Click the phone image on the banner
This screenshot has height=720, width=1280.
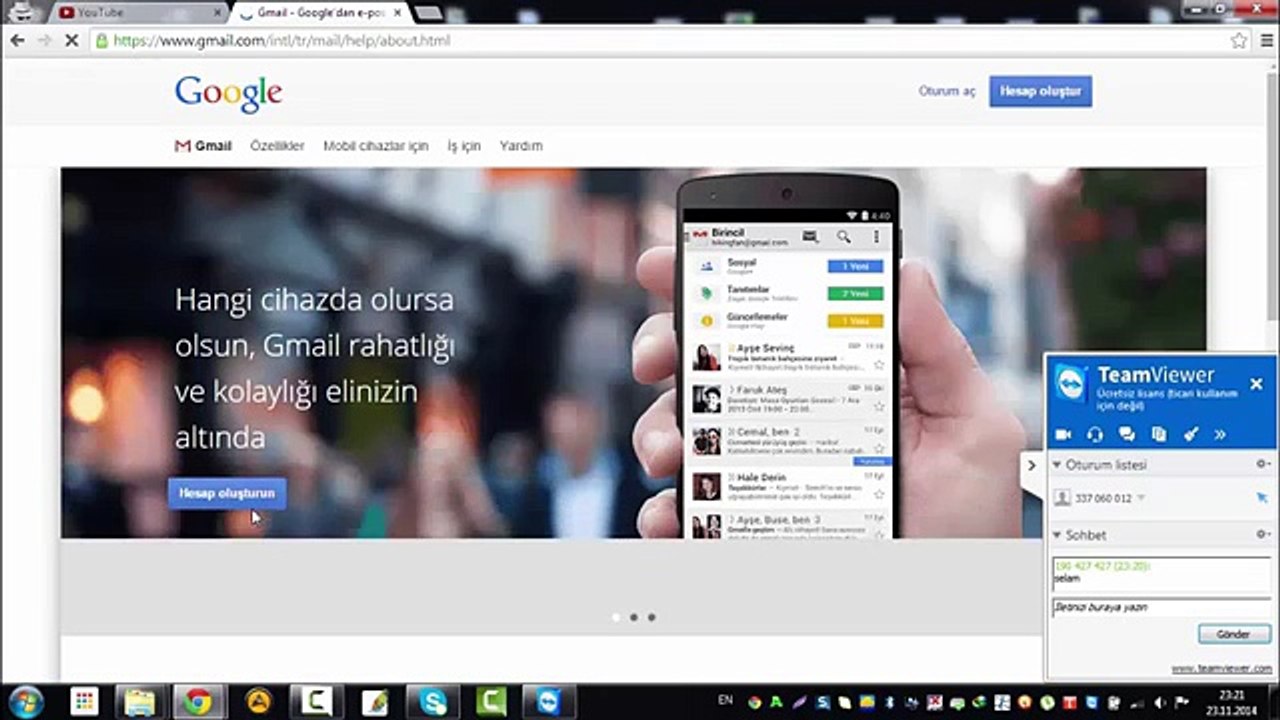pyautogui.click(x=788, y=355)
